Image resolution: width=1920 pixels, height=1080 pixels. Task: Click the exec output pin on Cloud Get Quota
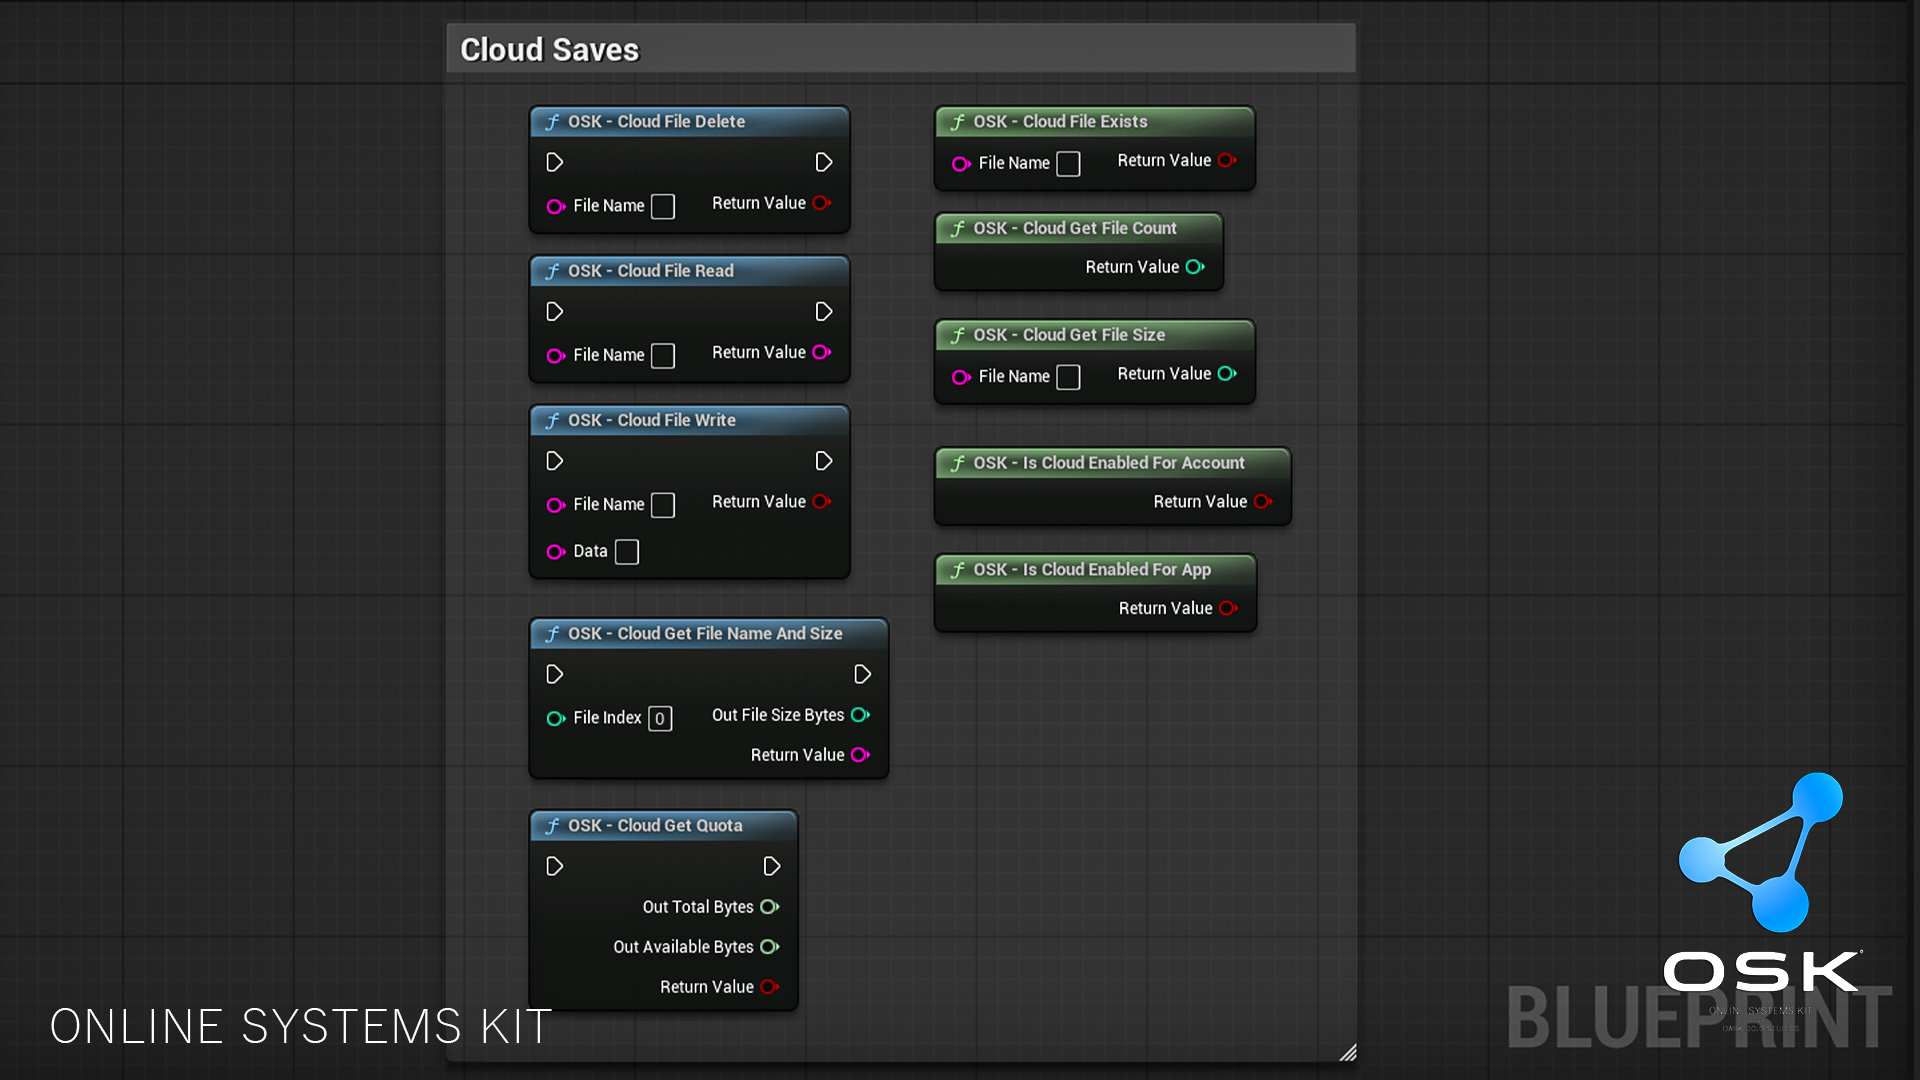click(x=771, y=866)
